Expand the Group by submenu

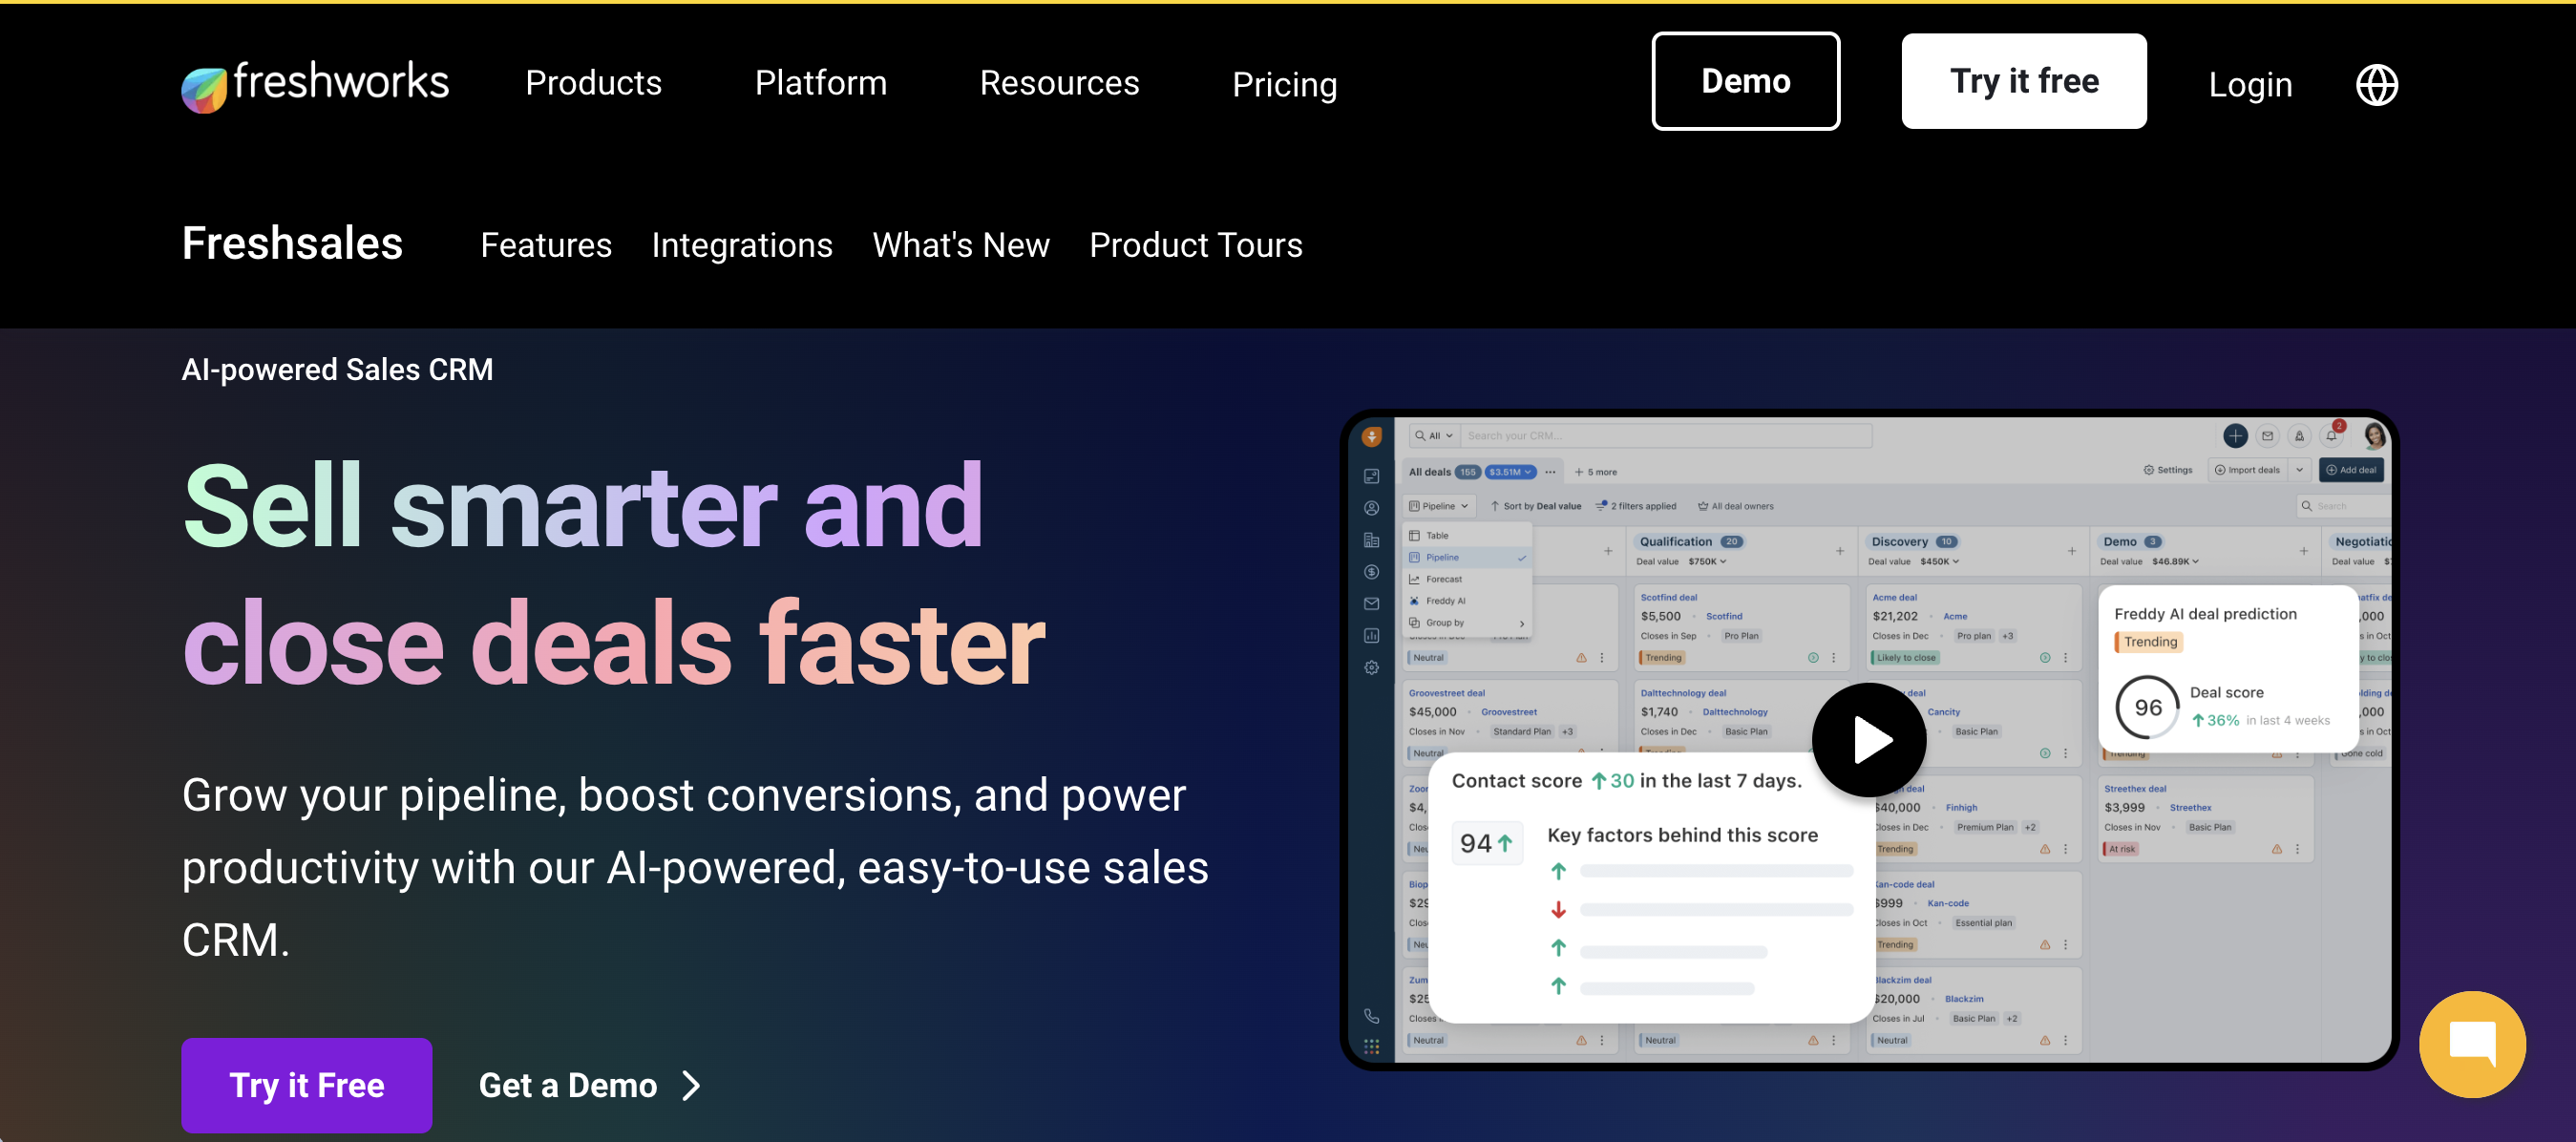(1467, 623)
